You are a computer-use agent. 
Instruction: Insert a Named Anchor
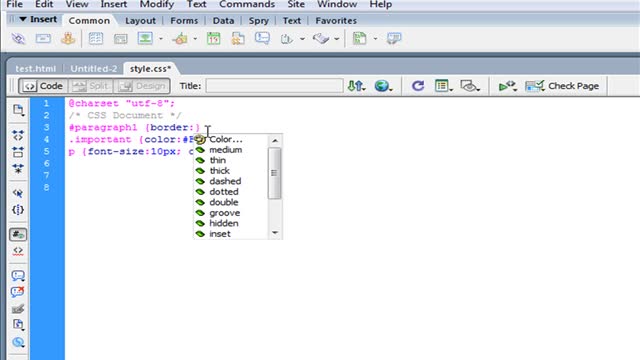click(68, 39)
